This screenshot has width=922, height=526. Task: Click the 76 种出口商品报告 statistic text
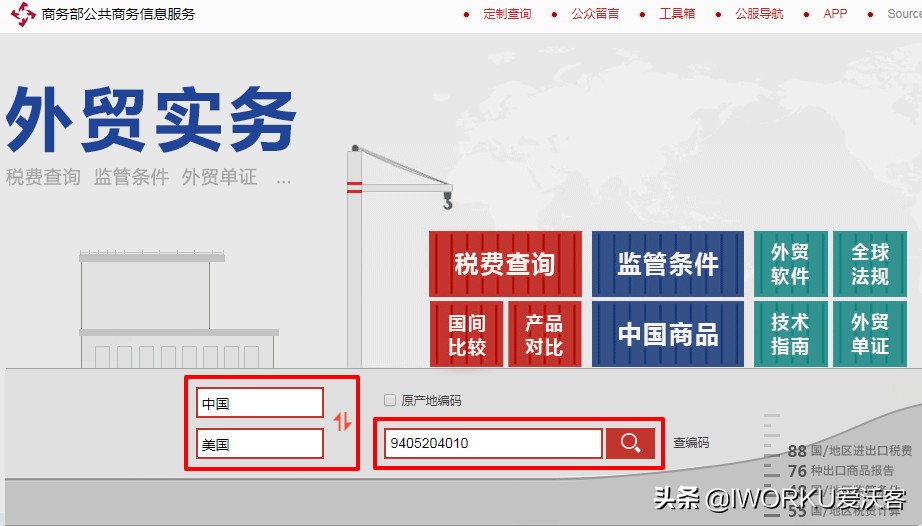(840, 471)
